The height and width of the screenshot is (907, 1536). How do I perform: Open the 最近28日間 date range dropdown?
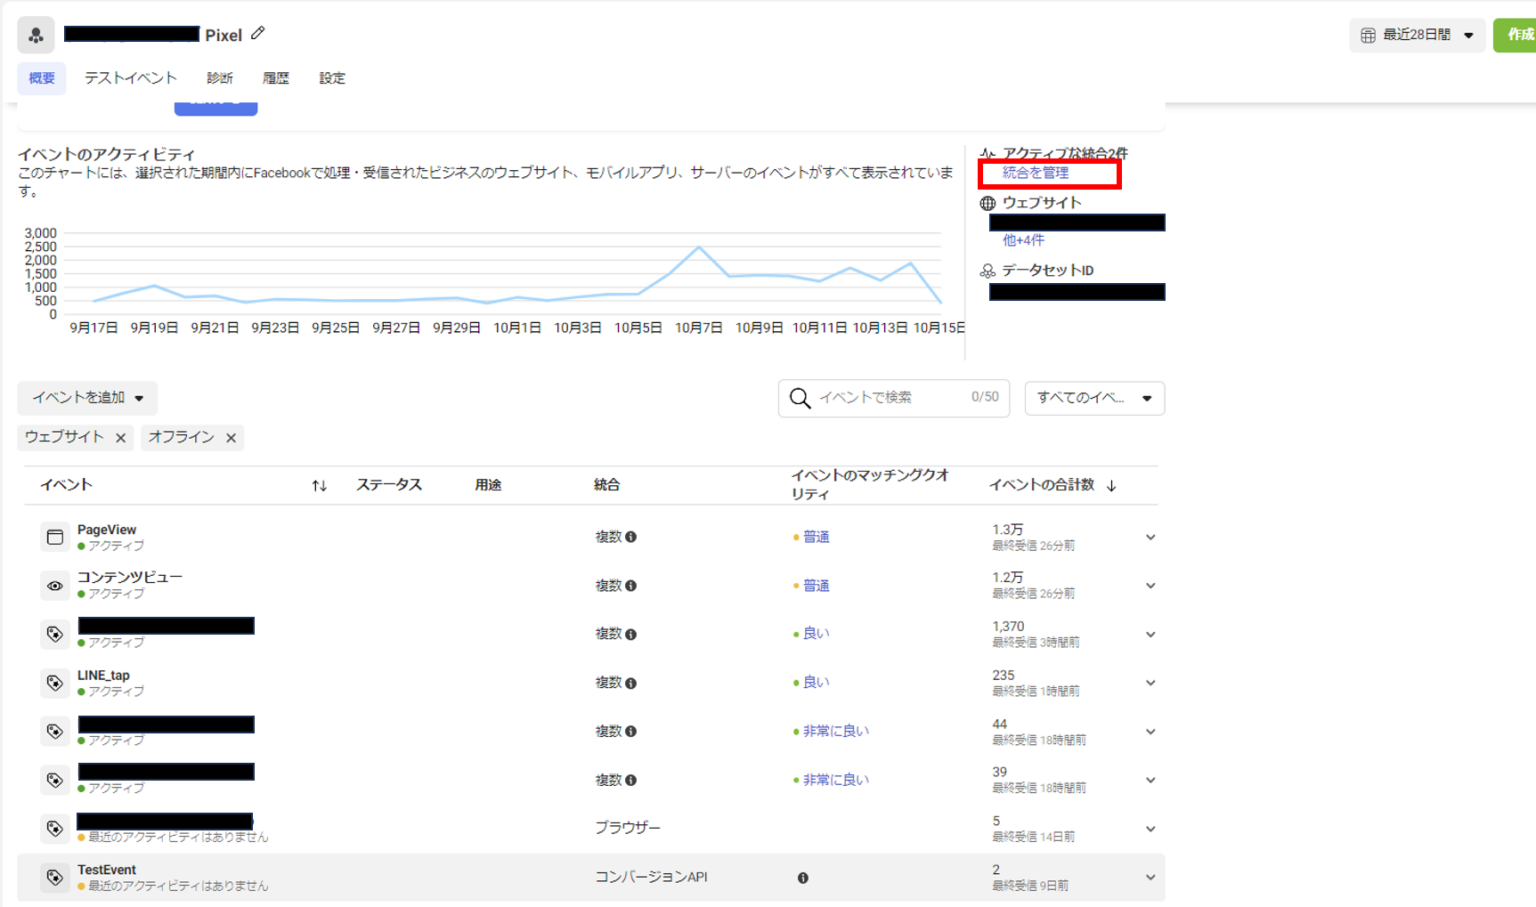[1417, 35]
